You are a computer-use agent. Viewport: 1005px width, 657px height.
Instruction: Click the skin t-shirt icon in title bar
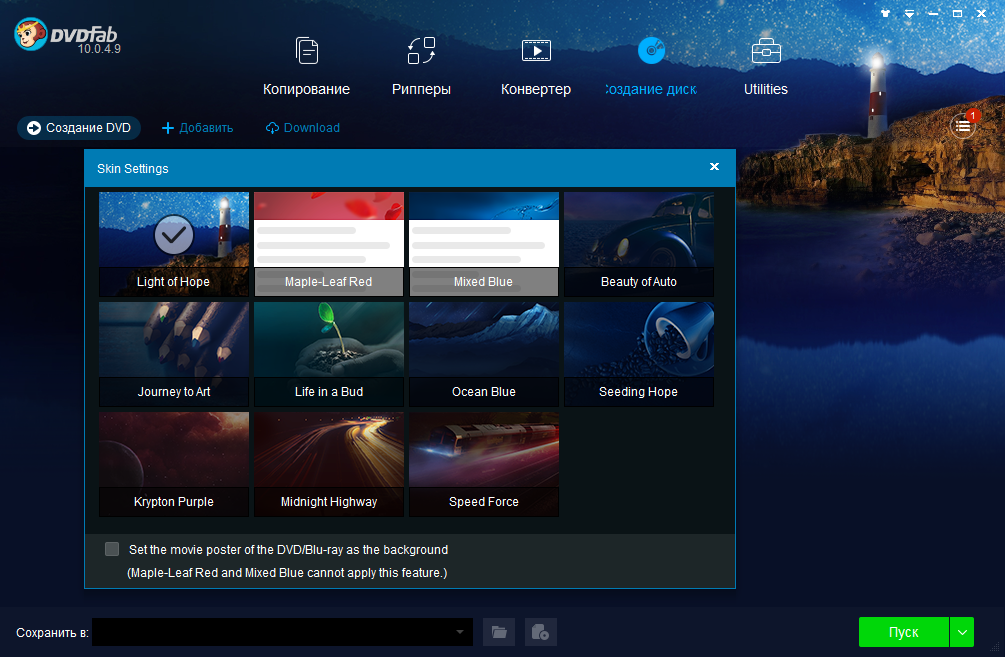(885, 14)
